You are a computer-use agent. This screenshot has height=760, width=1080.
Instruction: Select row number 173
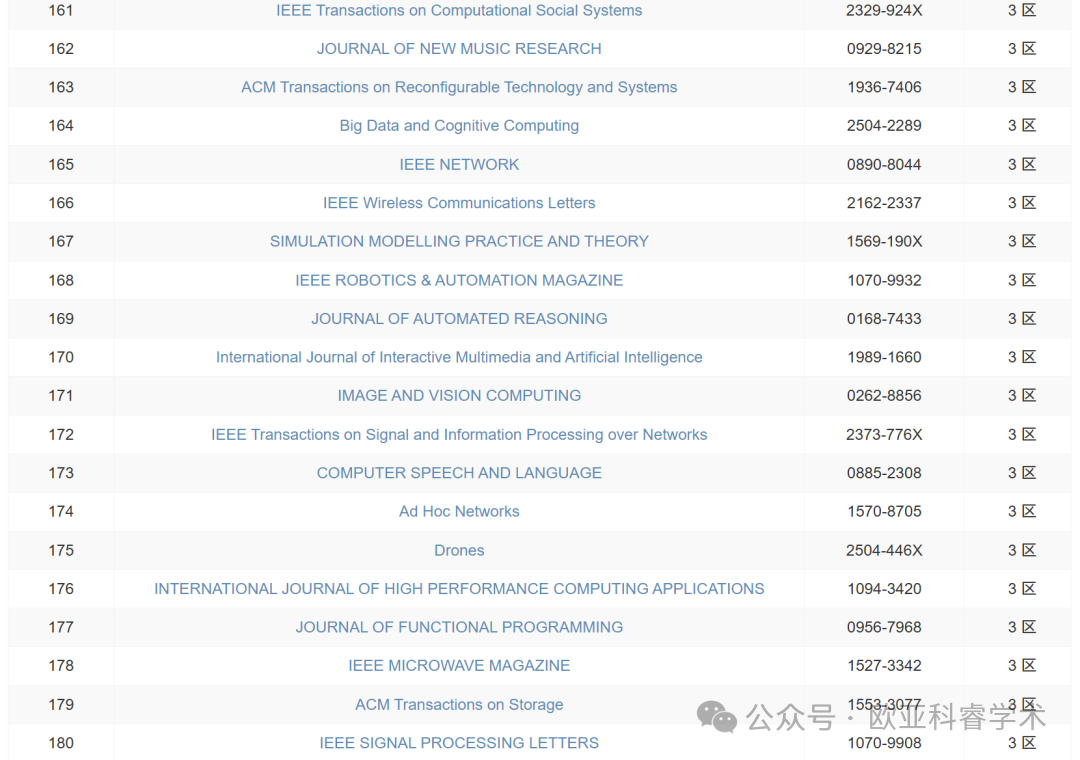pos(61,473)
